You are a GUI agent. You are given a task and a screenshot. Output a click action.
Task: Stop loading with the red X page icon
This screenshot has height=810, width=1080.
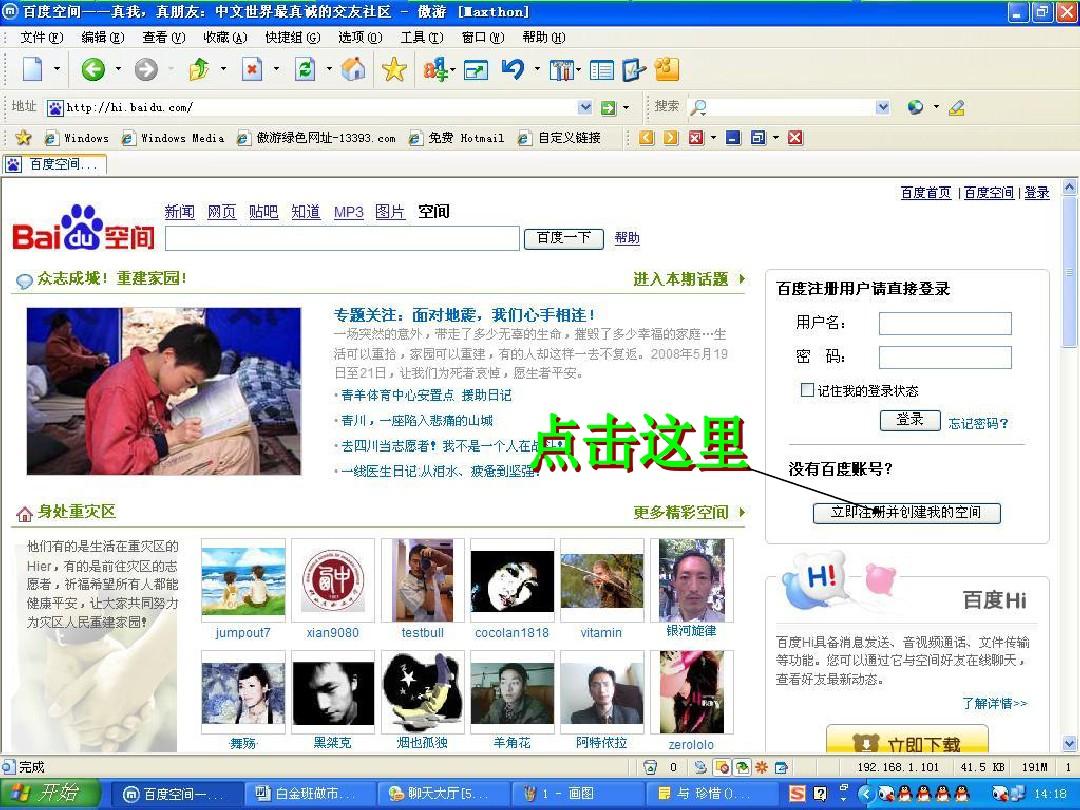(252, 69)
